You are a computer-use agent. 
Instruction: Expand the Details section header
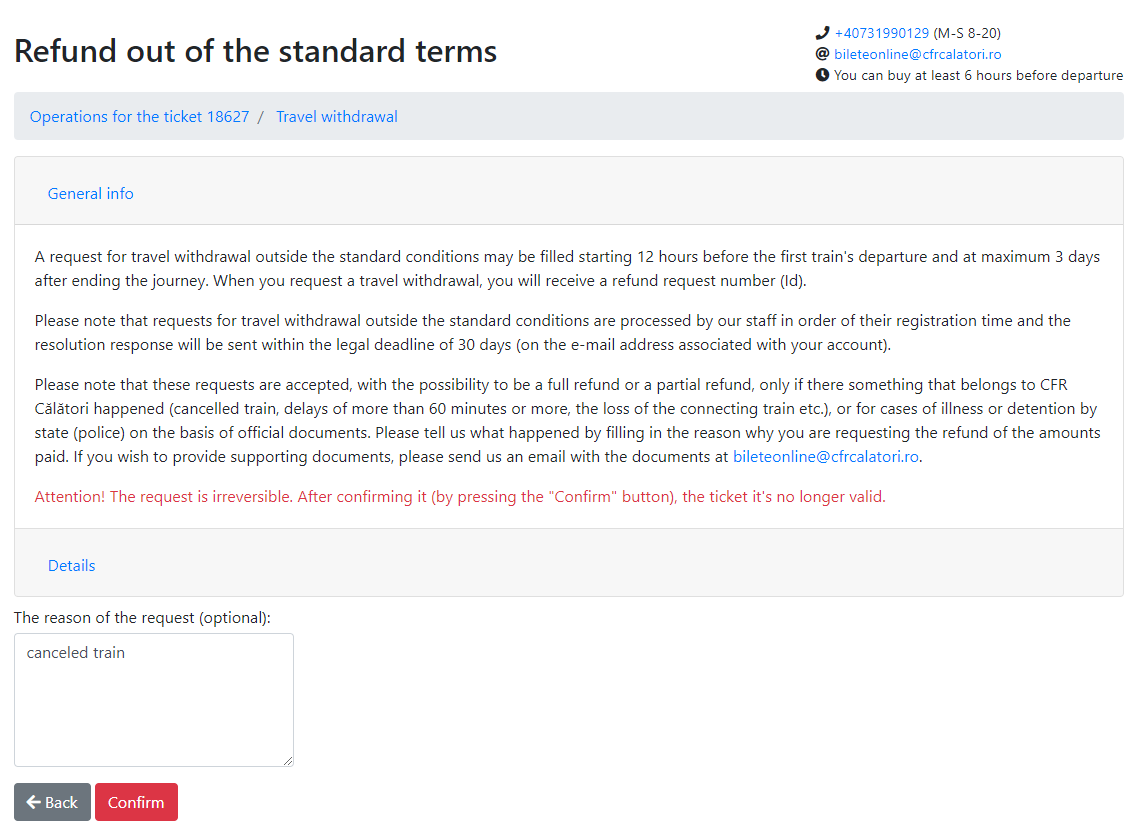pyautogui.click(x=71, y=566)
